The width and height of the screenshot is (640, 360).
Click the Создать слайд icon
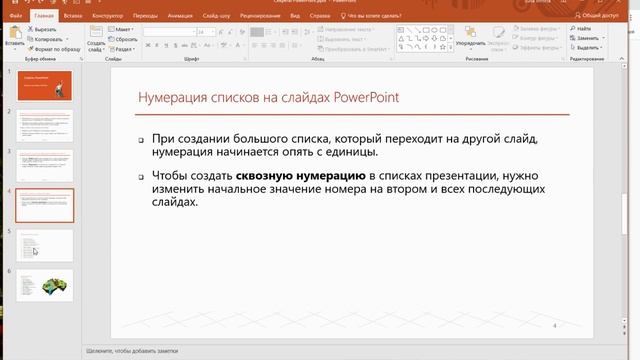(x=96, y=32)
